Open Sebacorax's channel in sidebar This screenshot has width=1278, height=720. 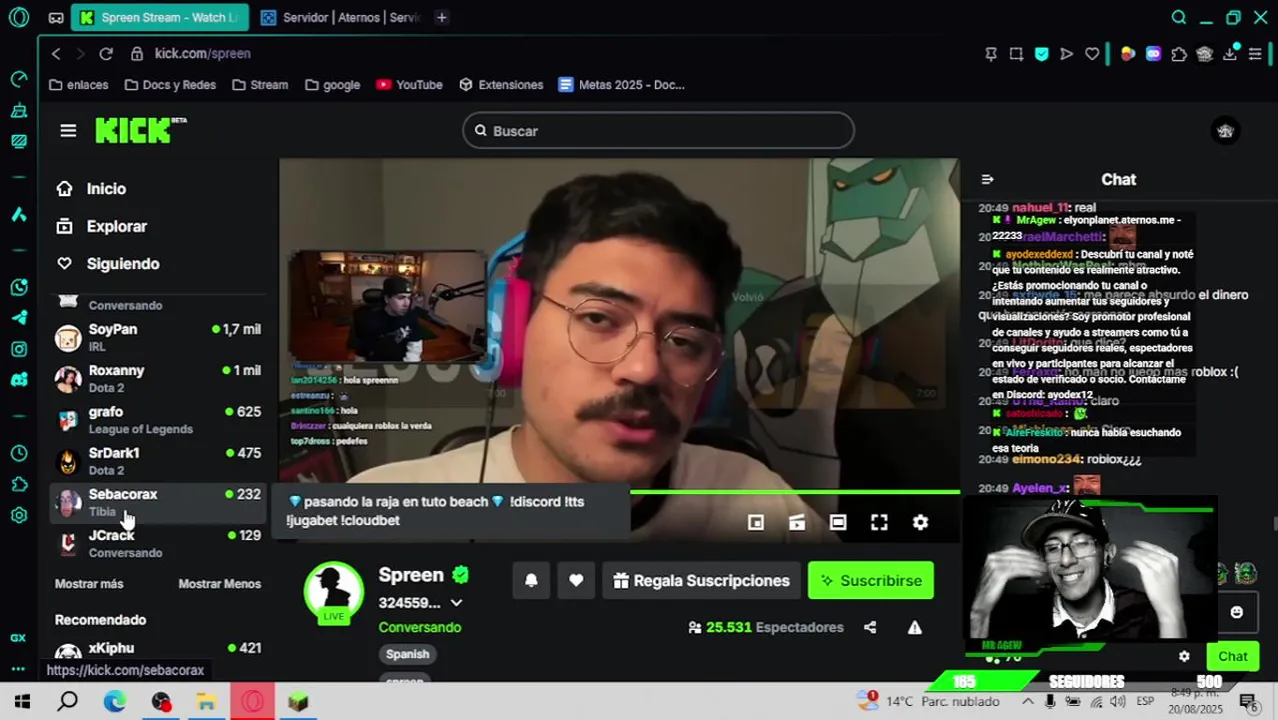158,502
